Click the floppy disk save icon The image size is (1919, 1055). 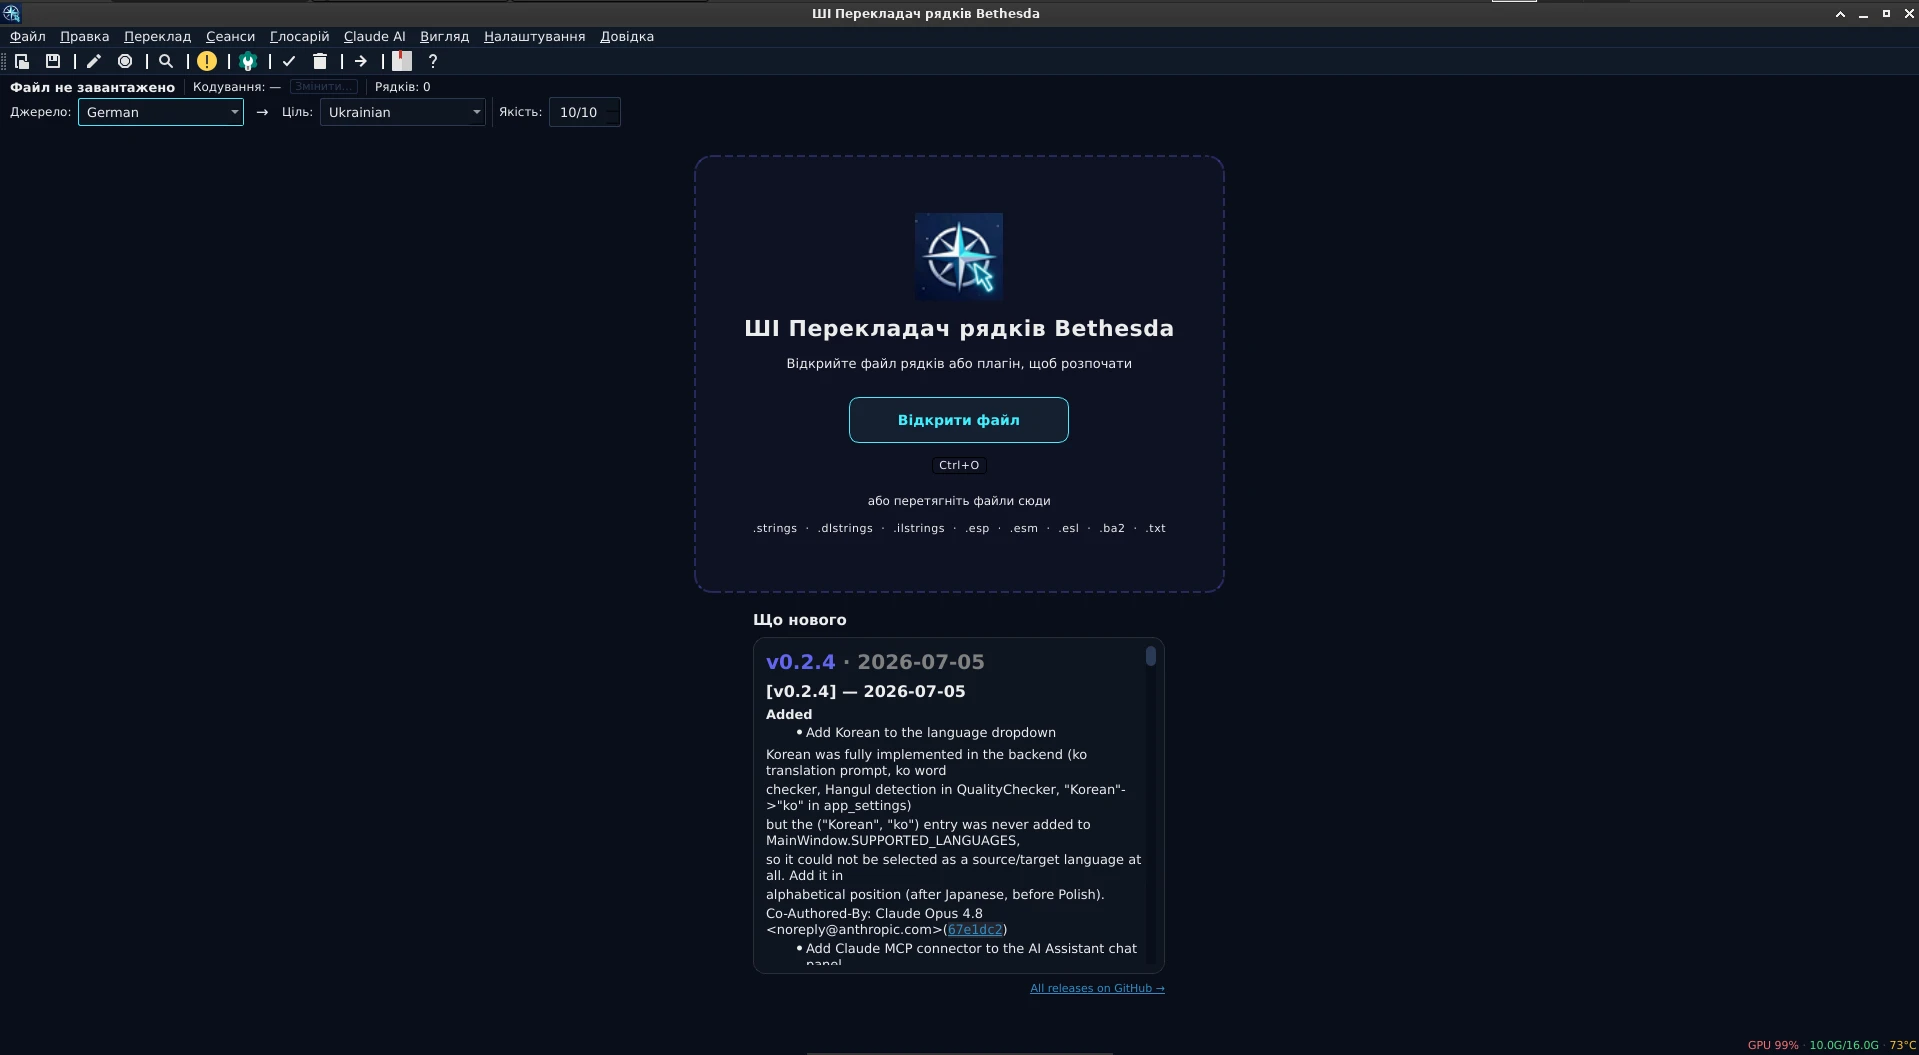pos(53,61)
